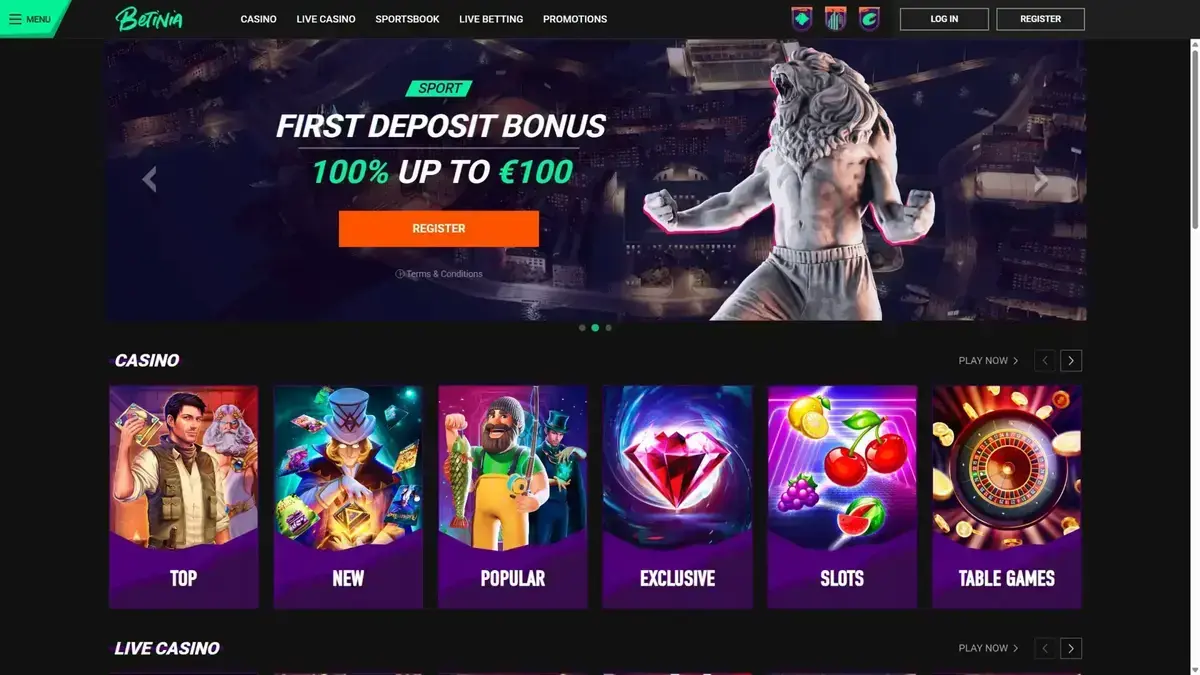
Task: Open the hamburger MENU icon
Action: tap(15, 19)
